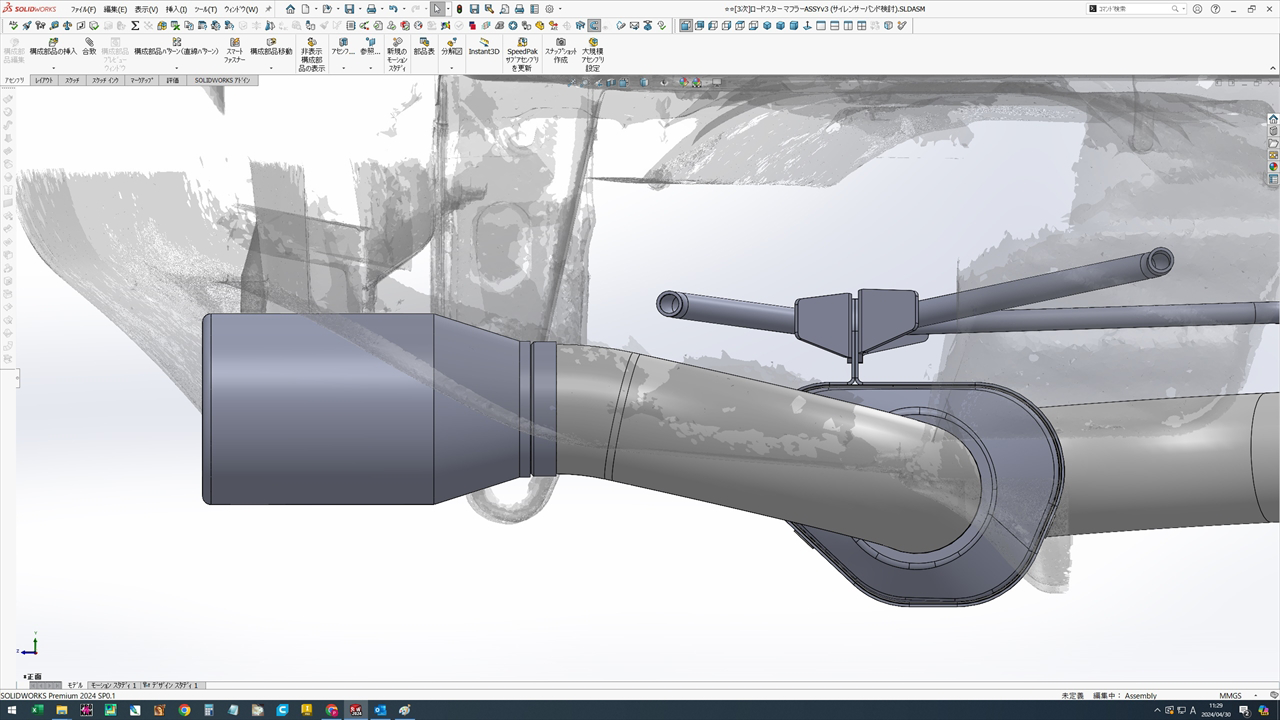This screenshot has width=1280, height=720.
Task: Open the 表示(V) menu
Action: click(146, 9)
